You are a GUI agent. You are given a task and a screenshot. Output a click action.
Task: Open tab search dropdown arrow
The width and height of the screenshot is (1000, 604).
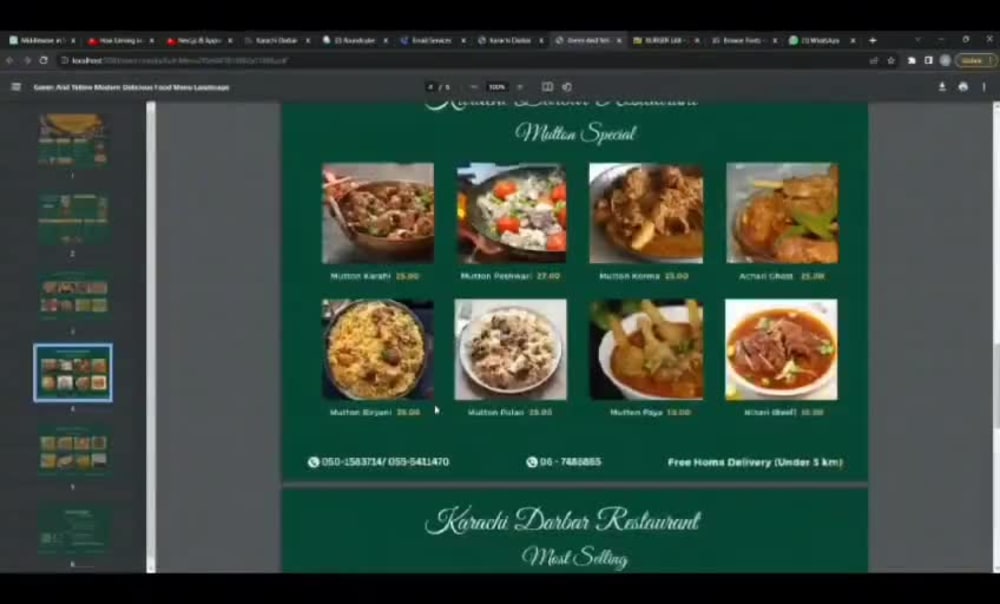click(x=918, y=40)
